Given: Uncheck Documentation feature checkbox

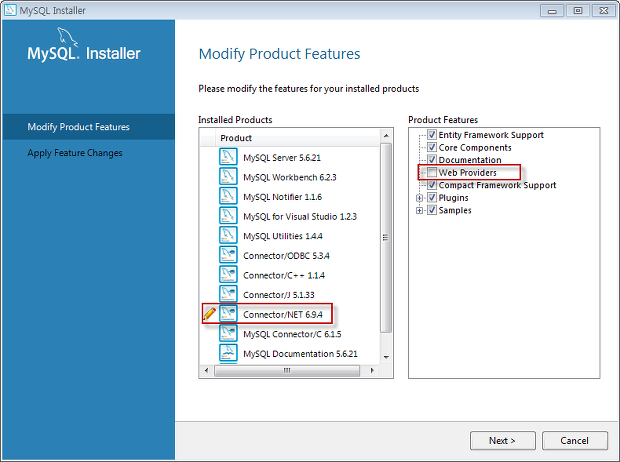Looking at the screenshot, I should pyautogui.click(x=432, y=160).
